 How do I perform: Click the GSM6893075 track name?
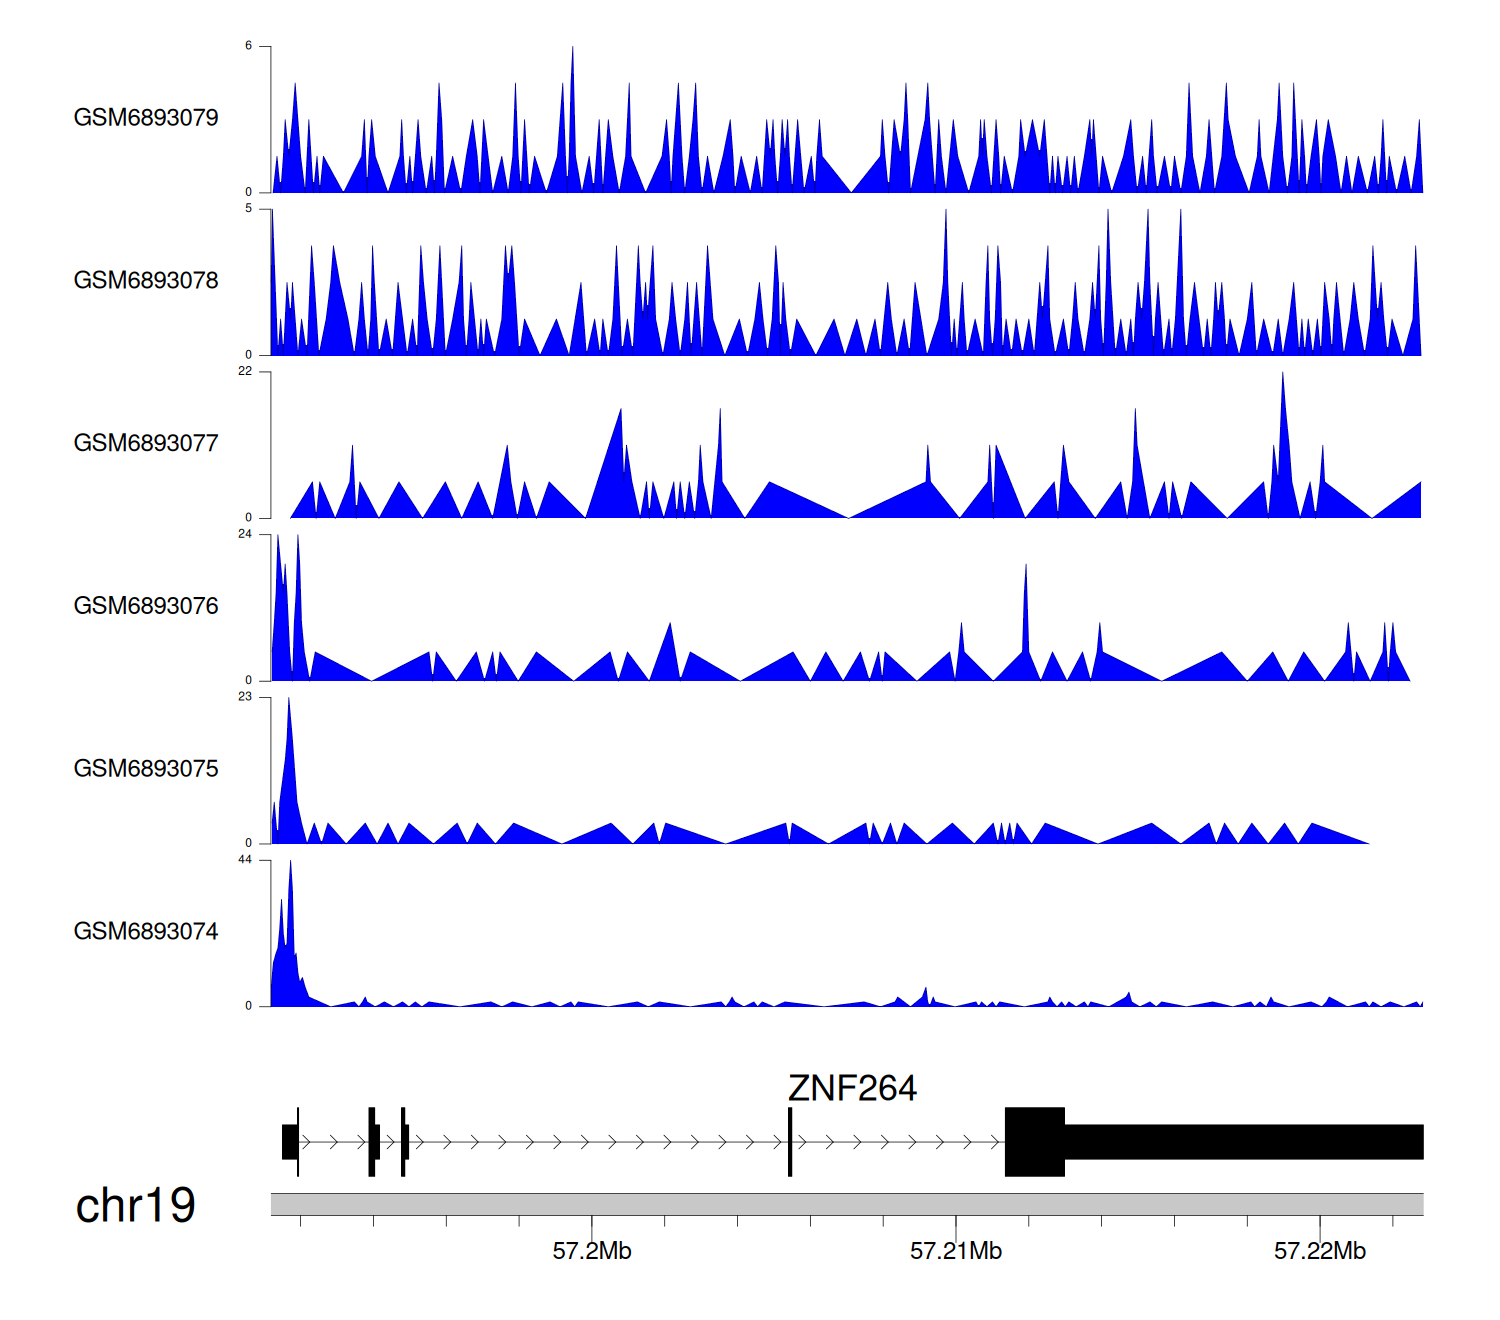(146, 768)
